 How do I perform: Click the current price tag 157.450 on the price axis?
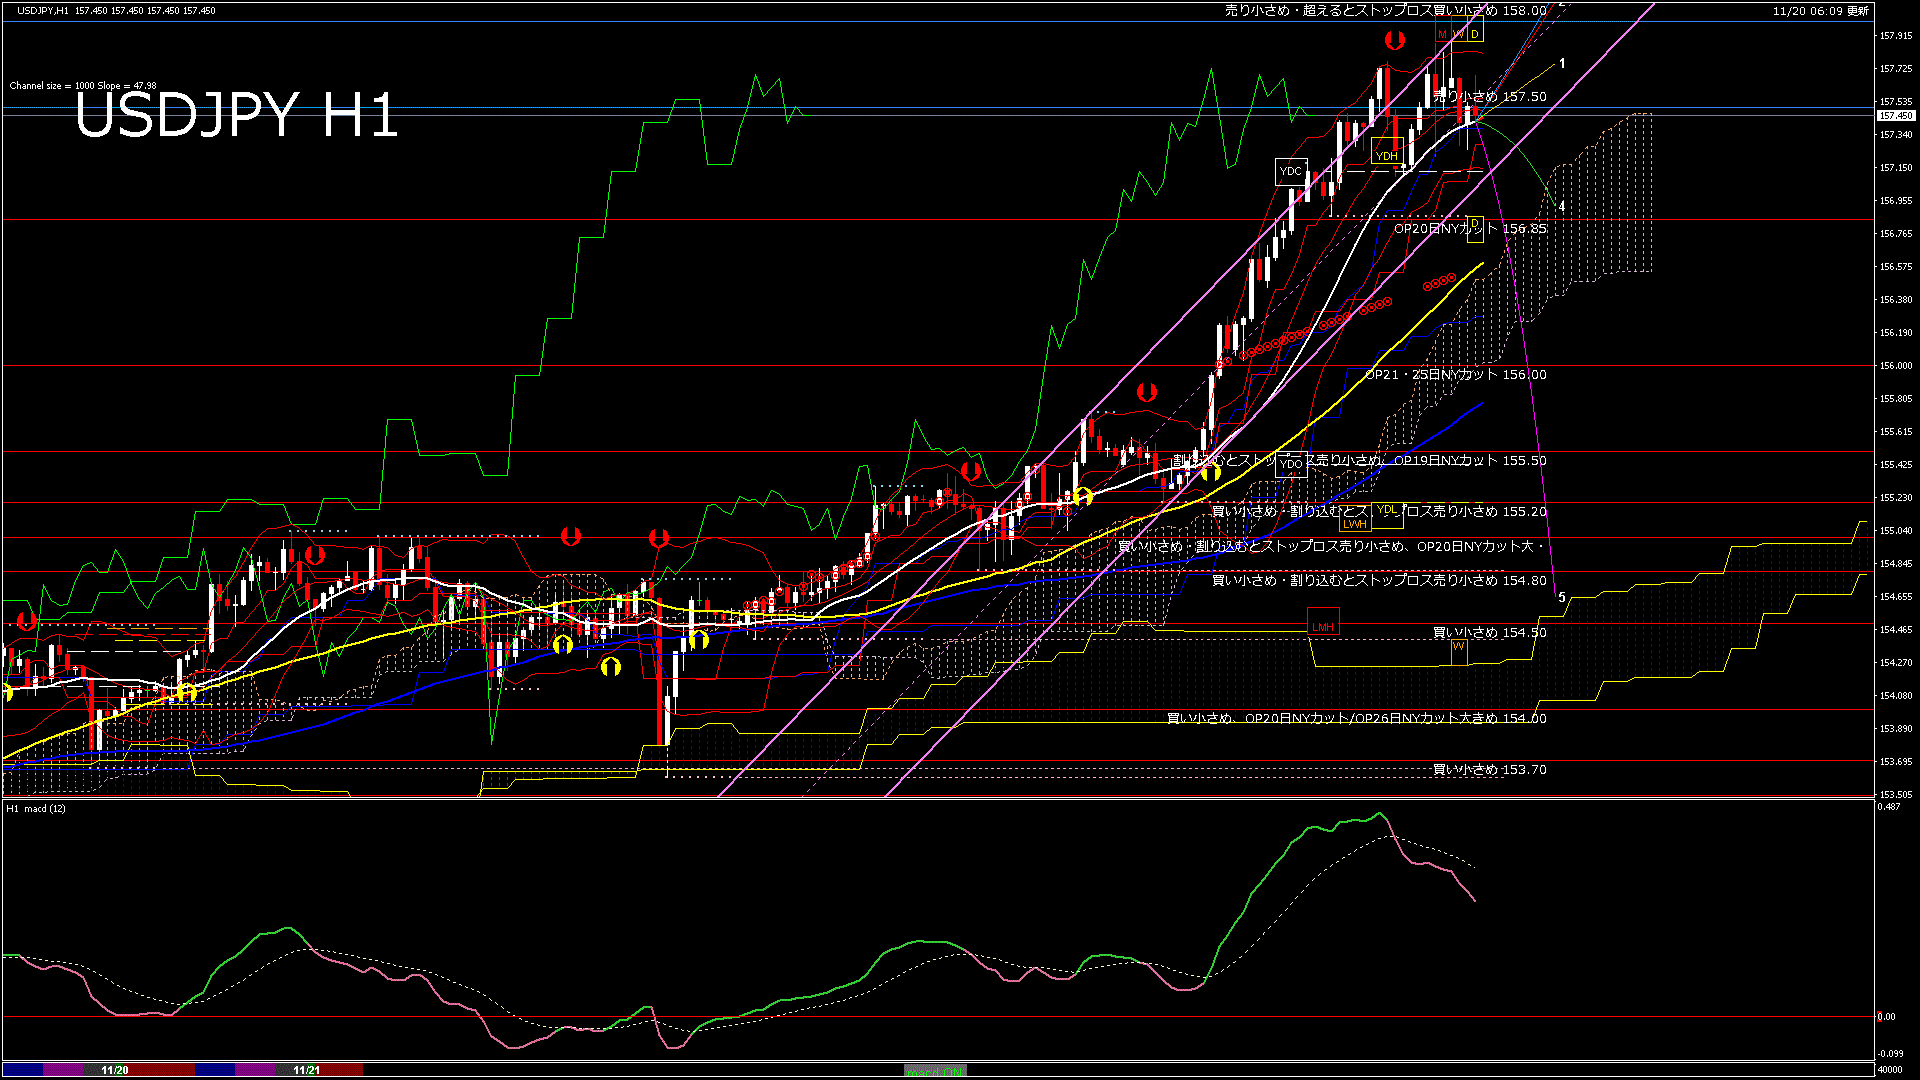click(x=1895, y=116)
